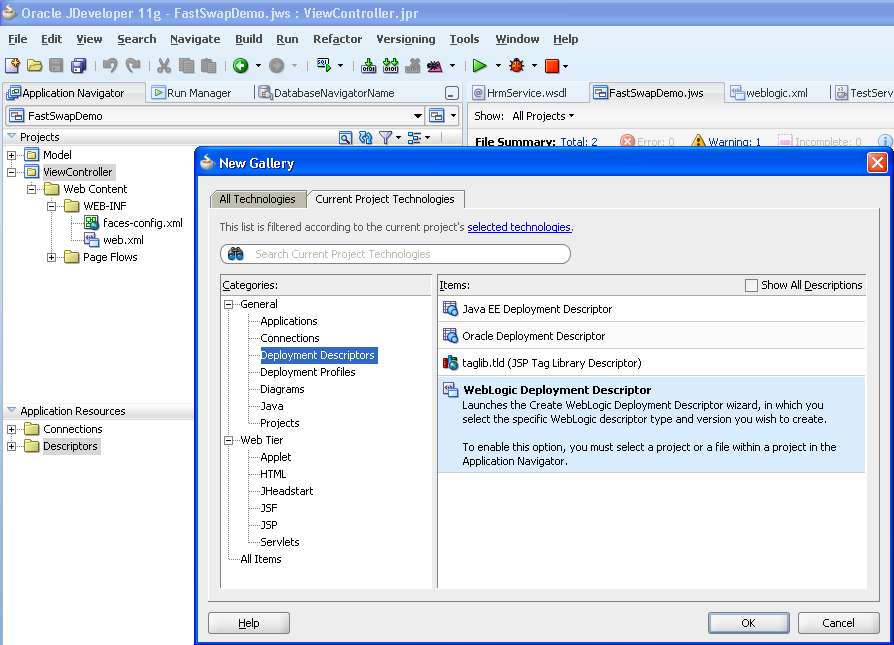Click the New file toolbar icon

click(x=12, y=66)
